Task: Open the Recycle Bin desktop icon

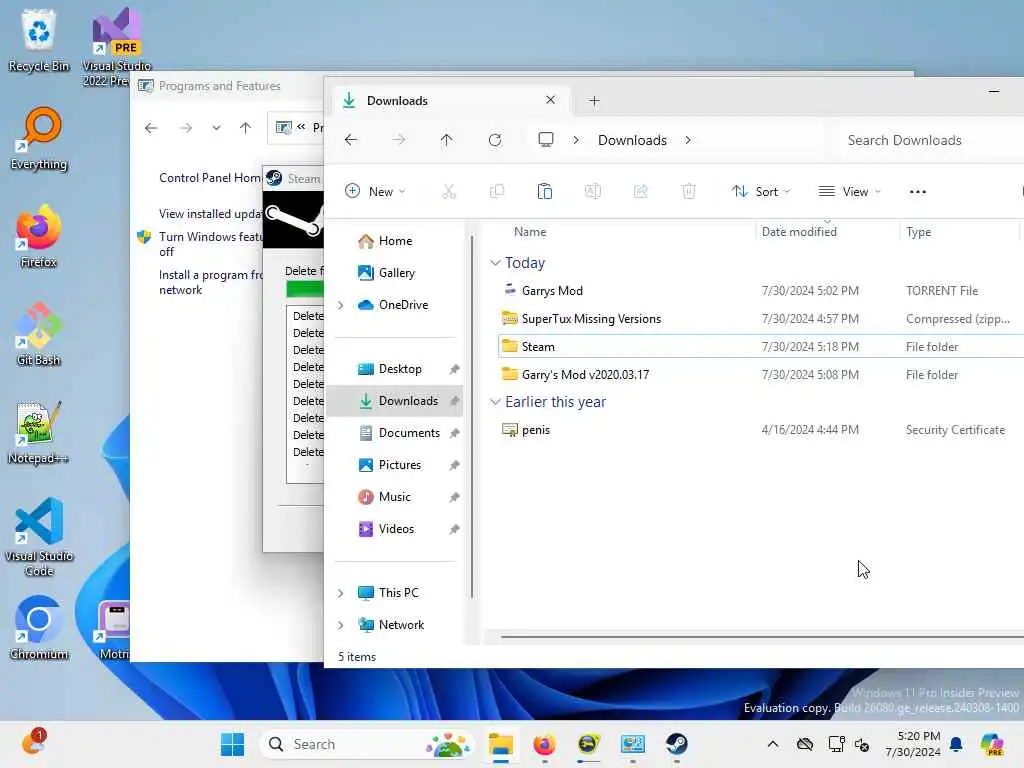Action: 39,40
